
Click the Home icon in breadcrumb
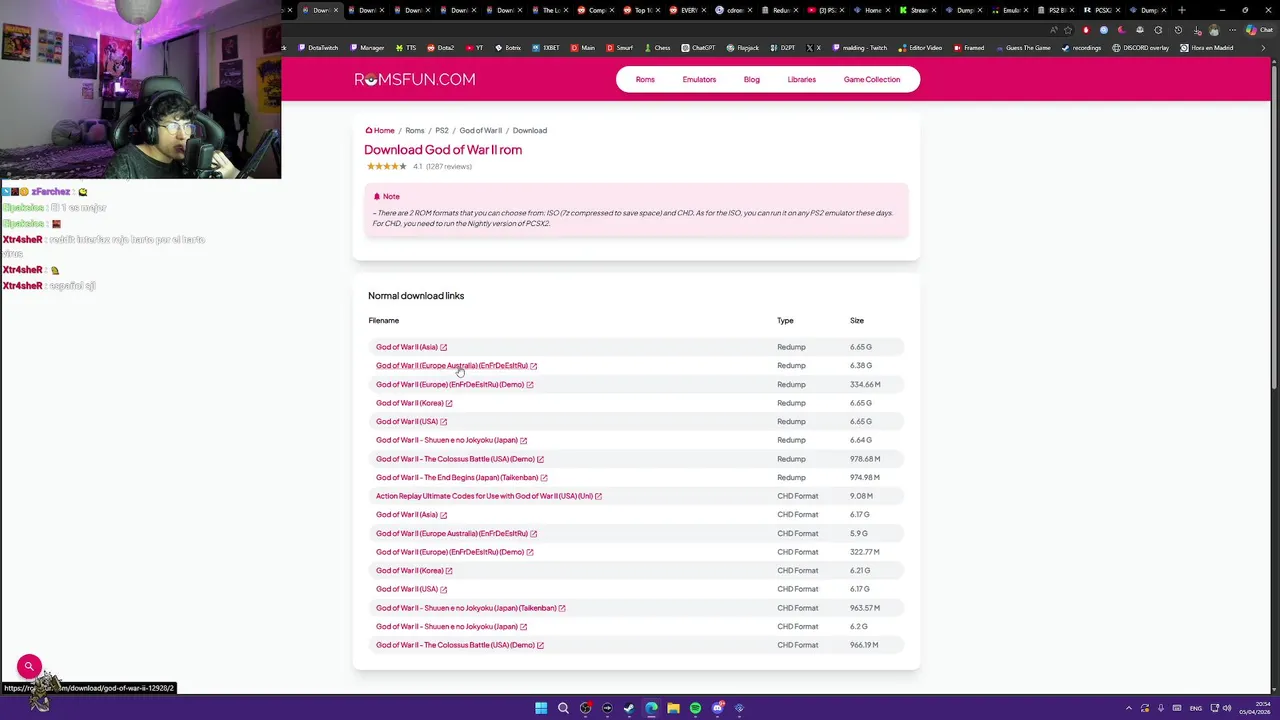pos(368,130)
